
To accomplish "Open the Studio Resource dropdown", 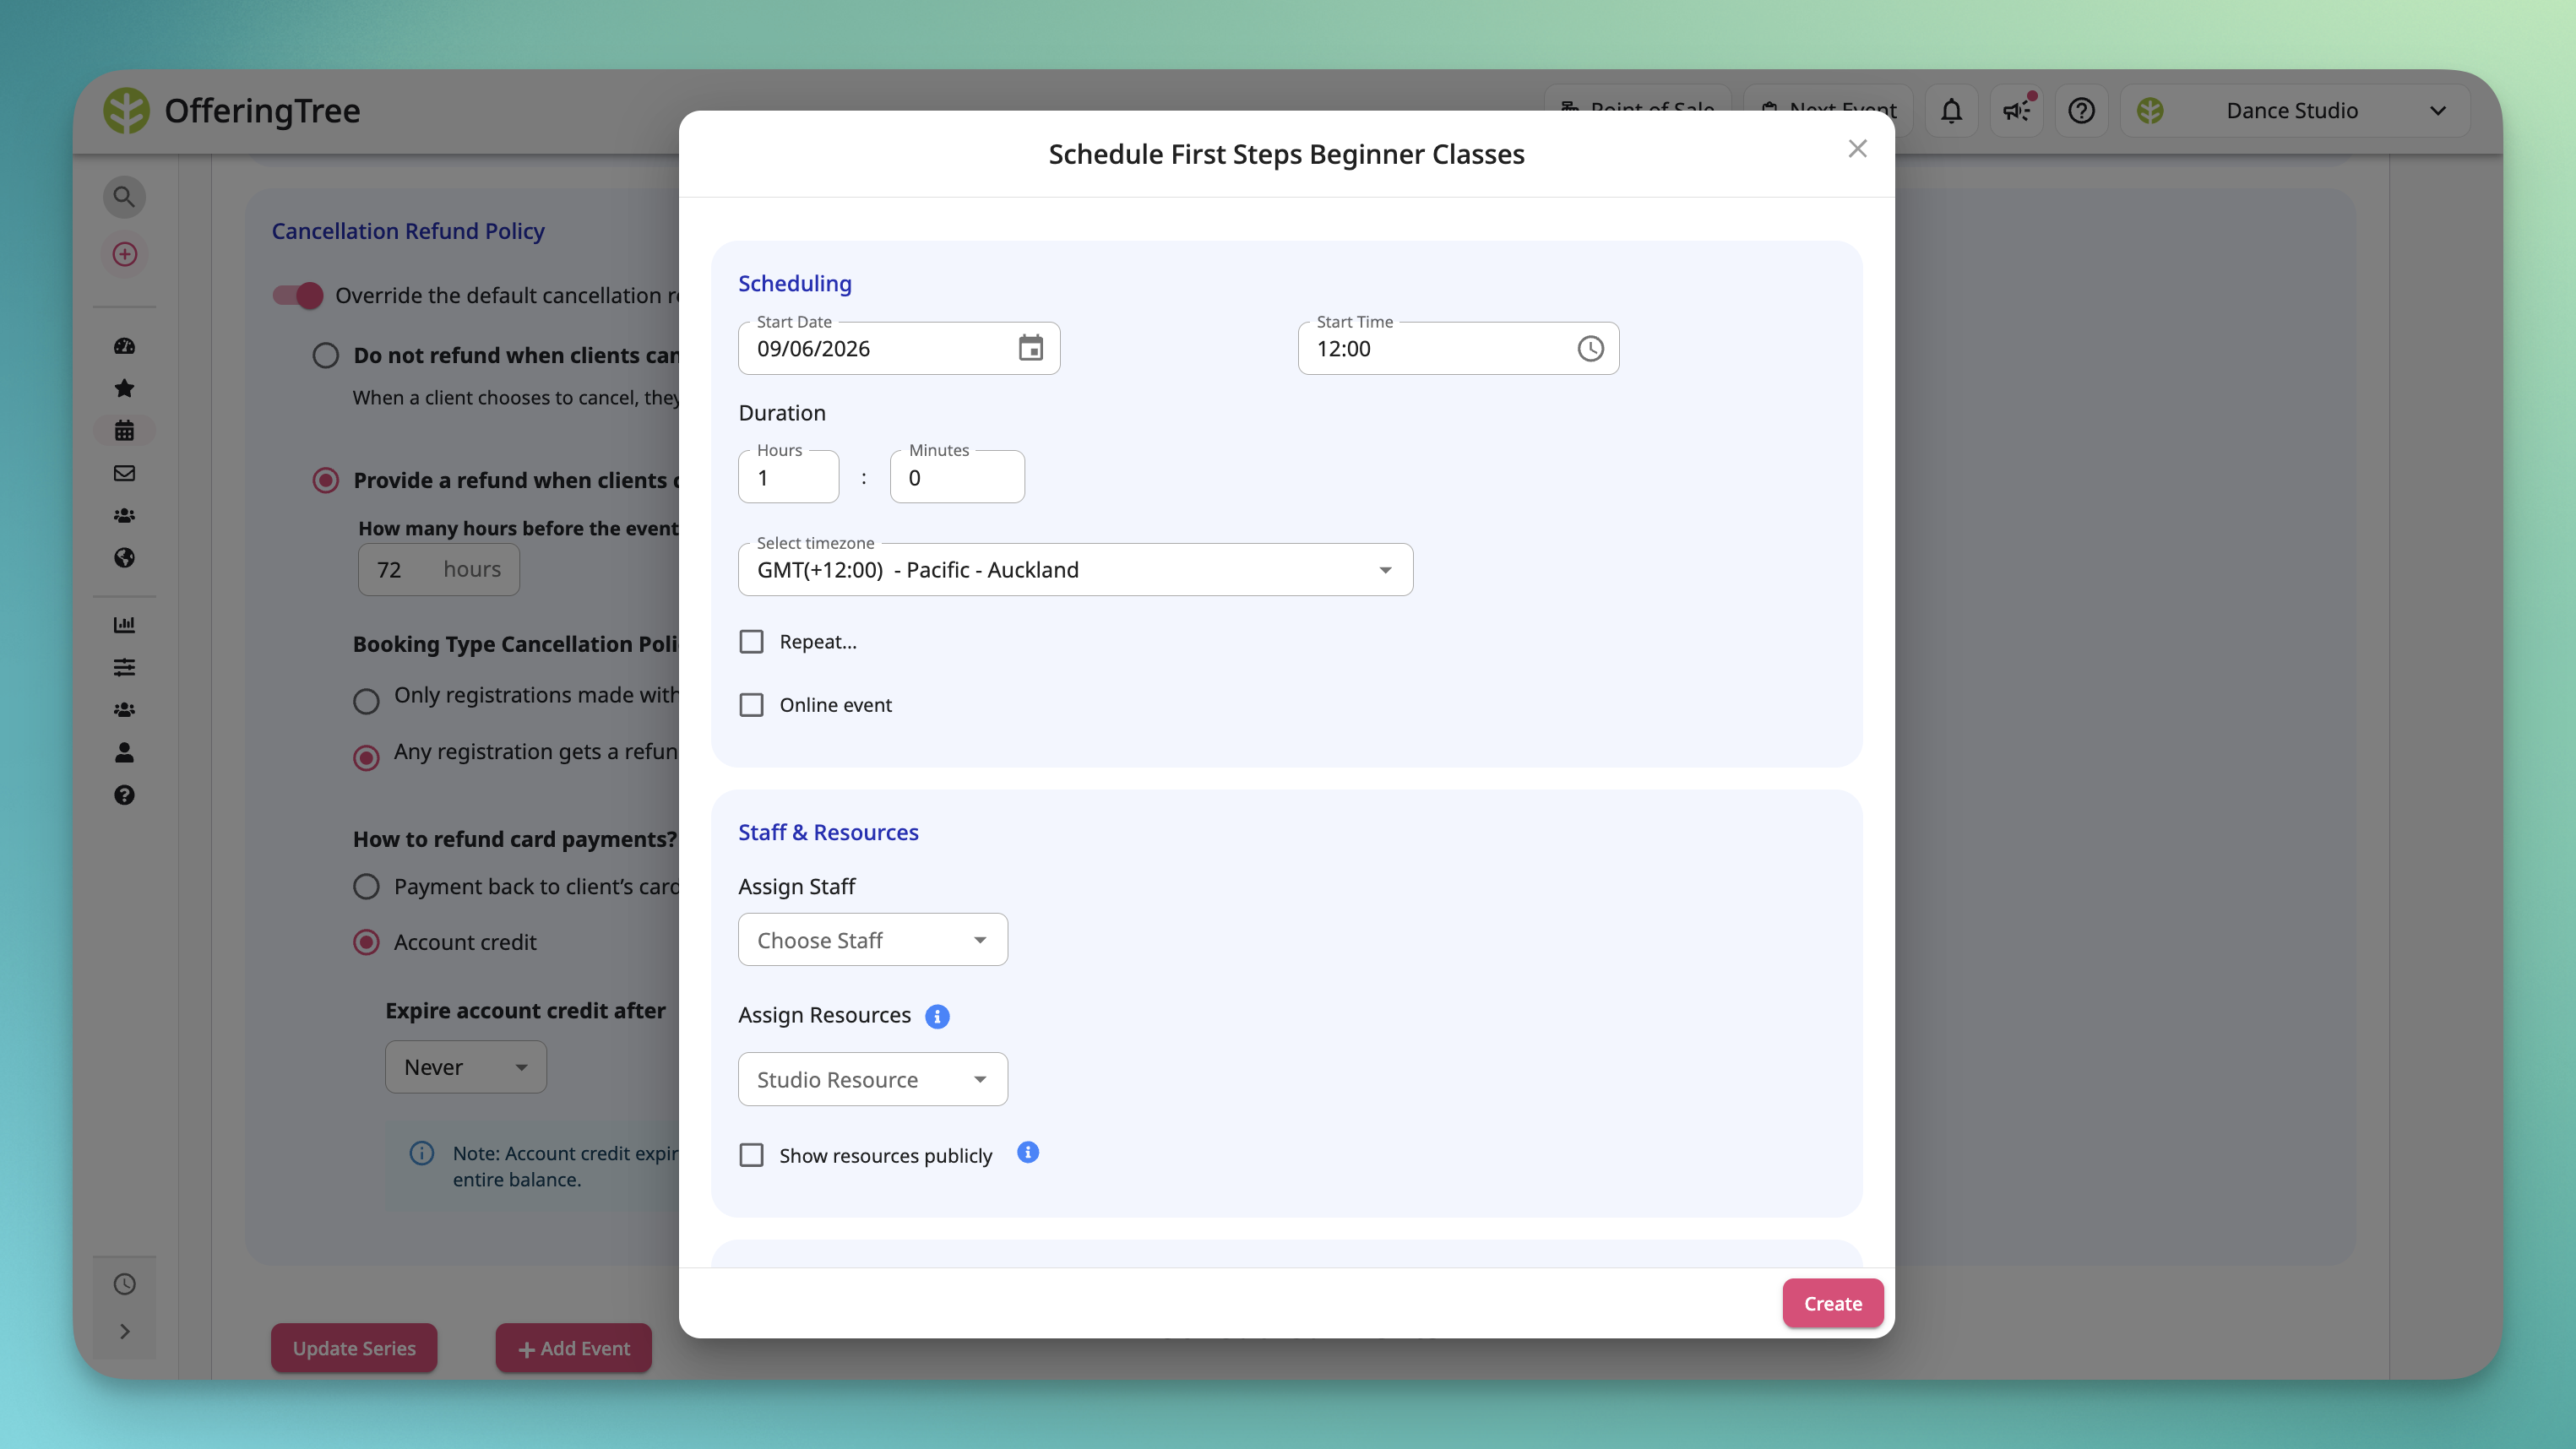I will [872, 1079].
